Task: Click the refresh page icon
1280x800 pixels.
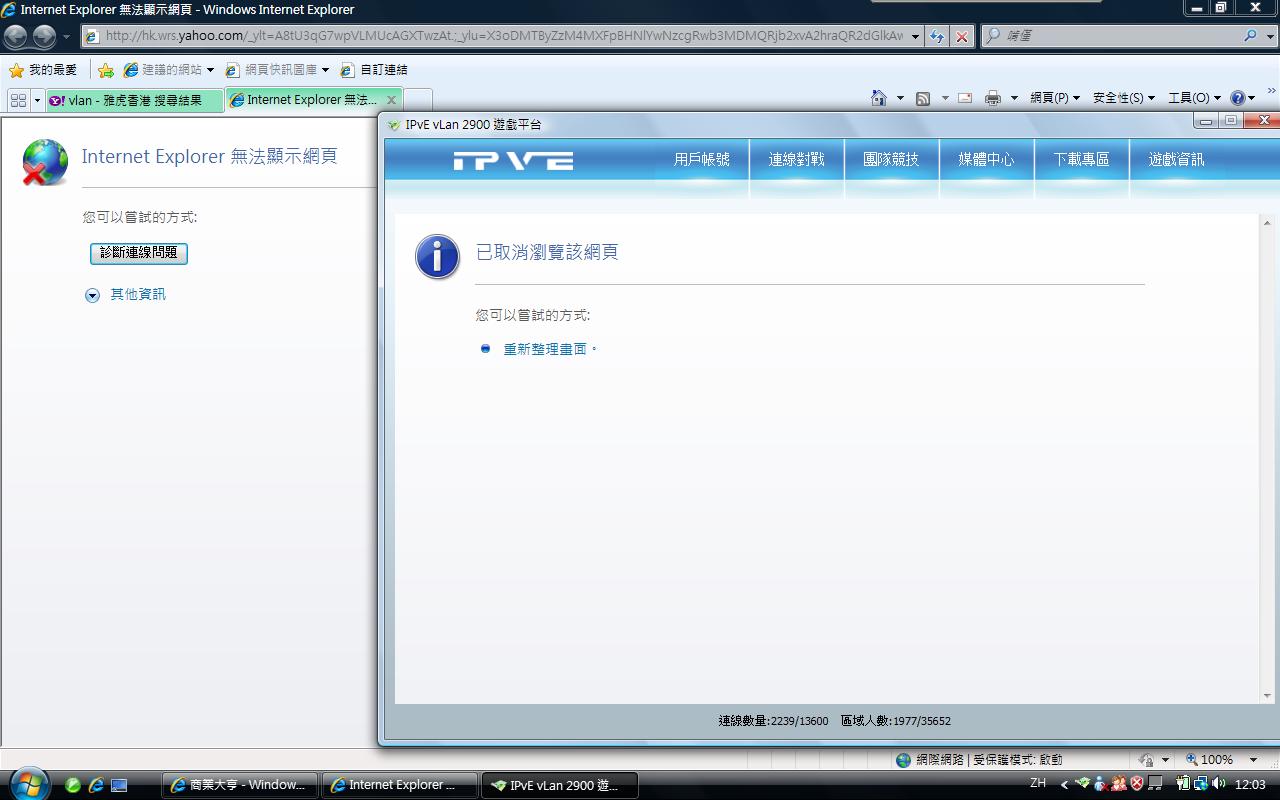Action: pos(937,37)
